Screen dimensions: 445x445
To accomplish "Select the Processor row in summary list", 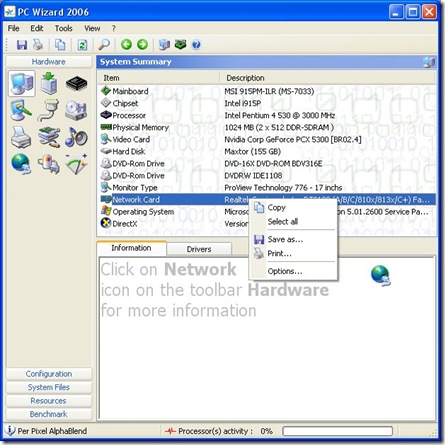I will point(267,115).
